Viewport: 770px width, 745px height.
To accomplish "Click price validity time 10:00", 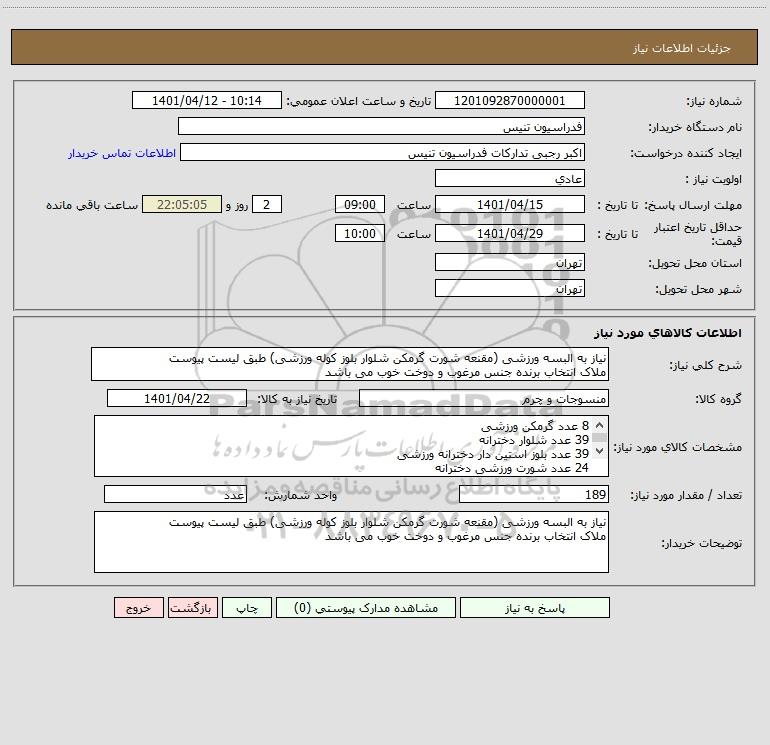I will point(359,233).
